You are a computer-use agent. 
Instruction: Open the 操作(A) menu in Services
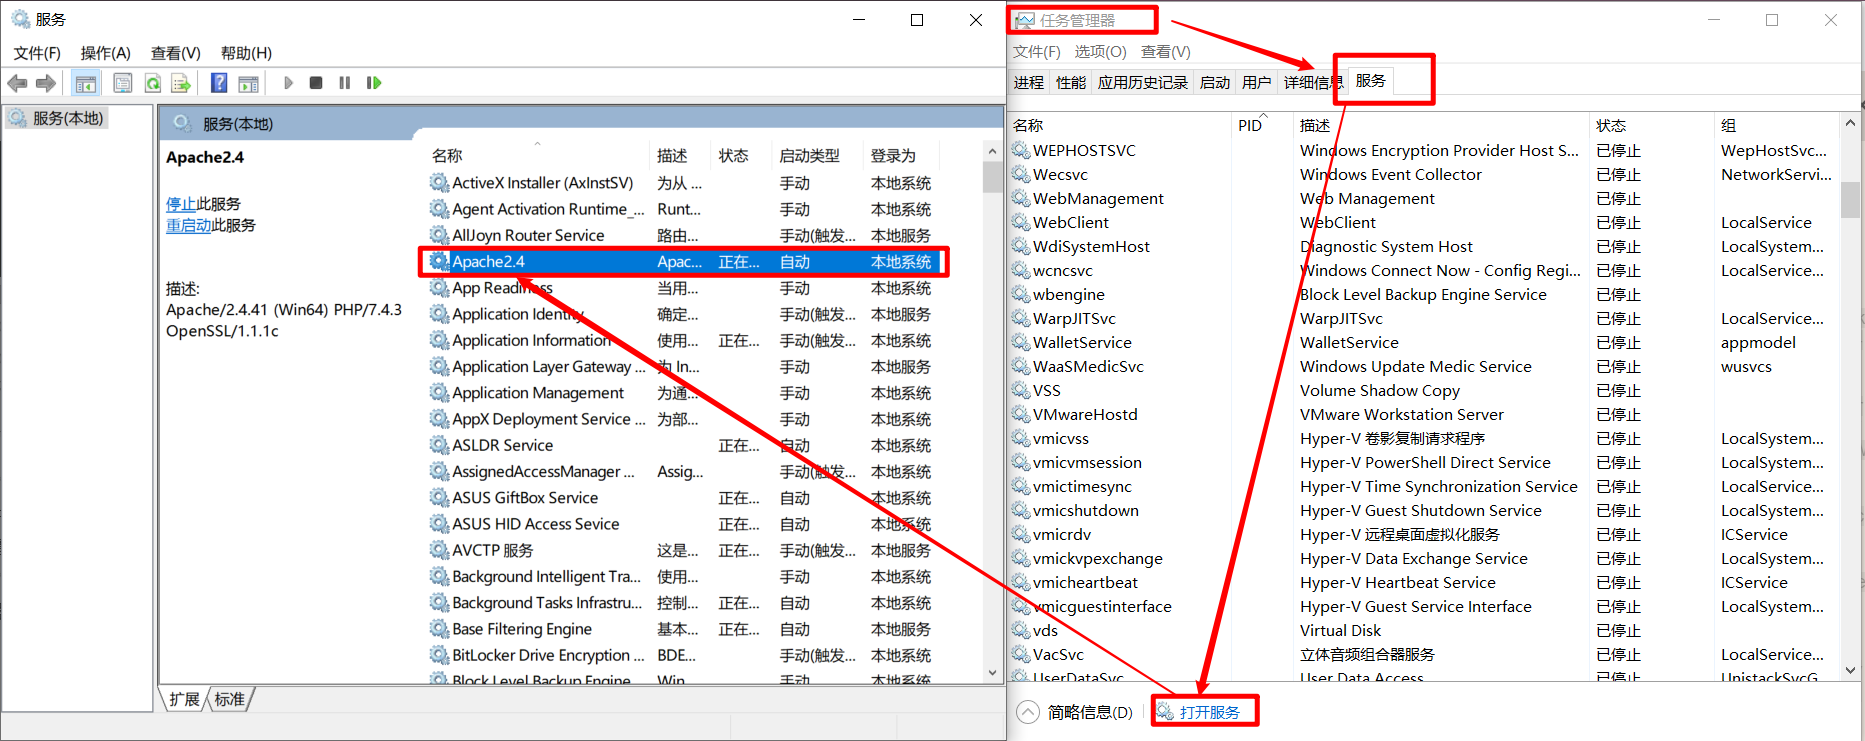point(106,53)
